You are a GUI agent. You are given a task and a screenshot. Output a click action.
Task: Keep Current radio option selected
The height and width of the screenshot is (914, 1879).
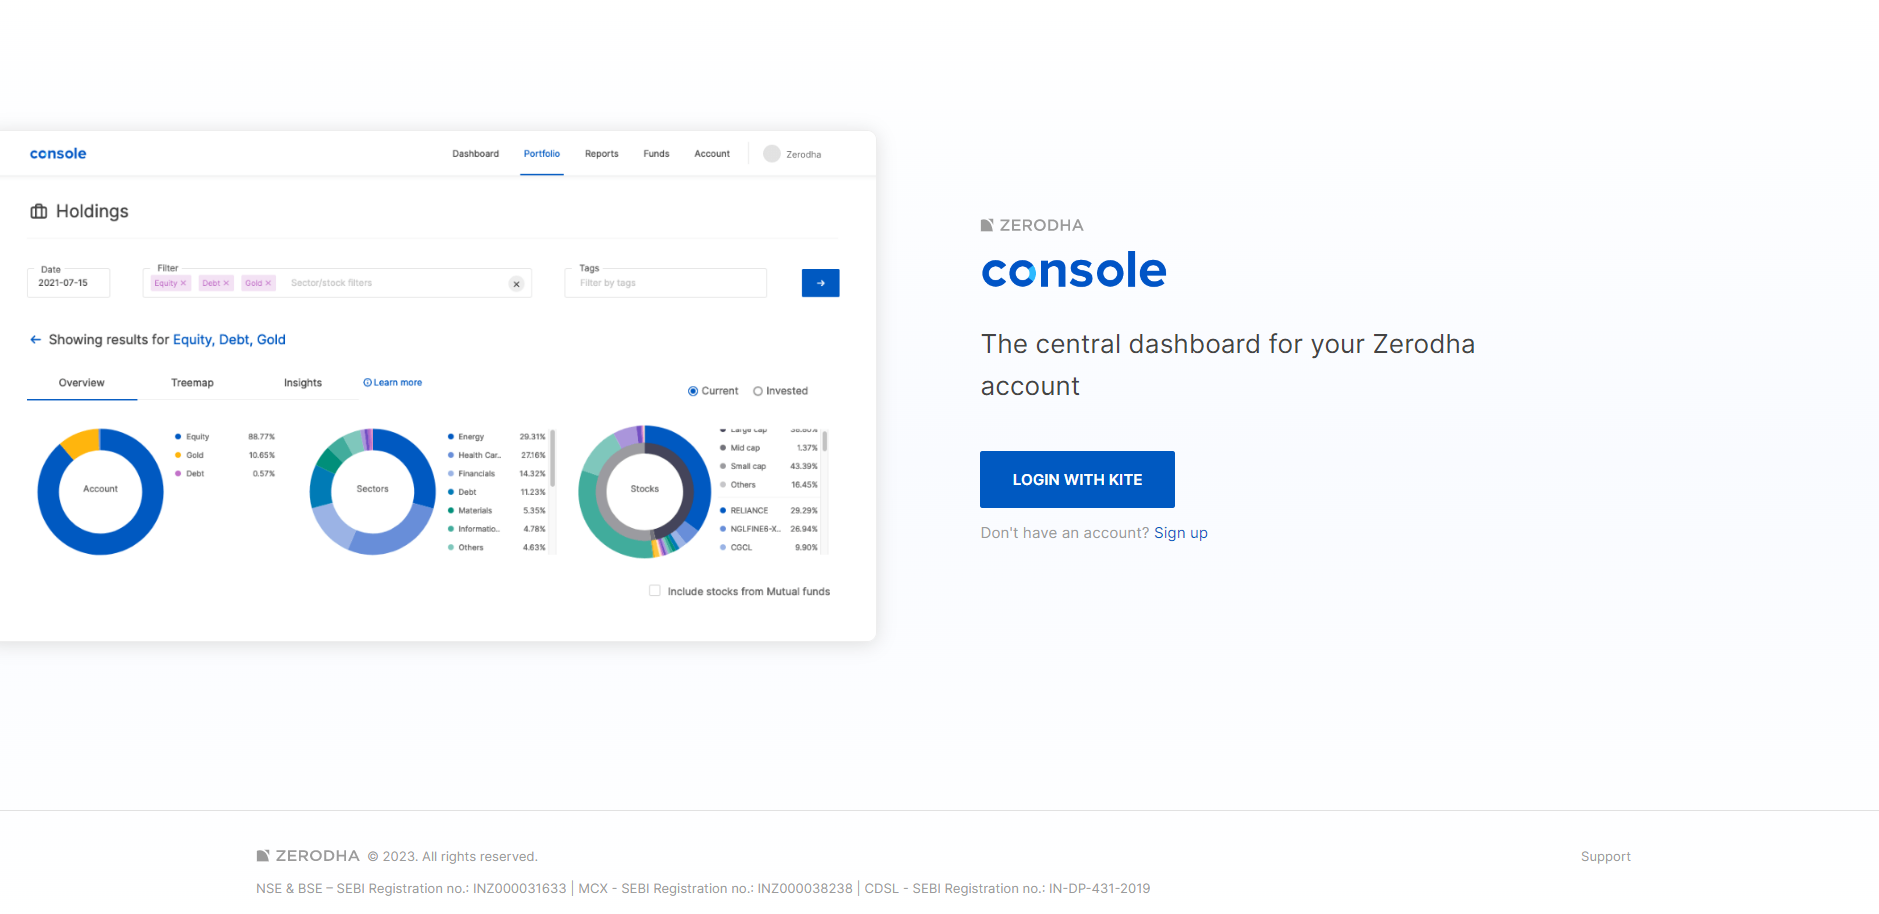coord(692,390)
